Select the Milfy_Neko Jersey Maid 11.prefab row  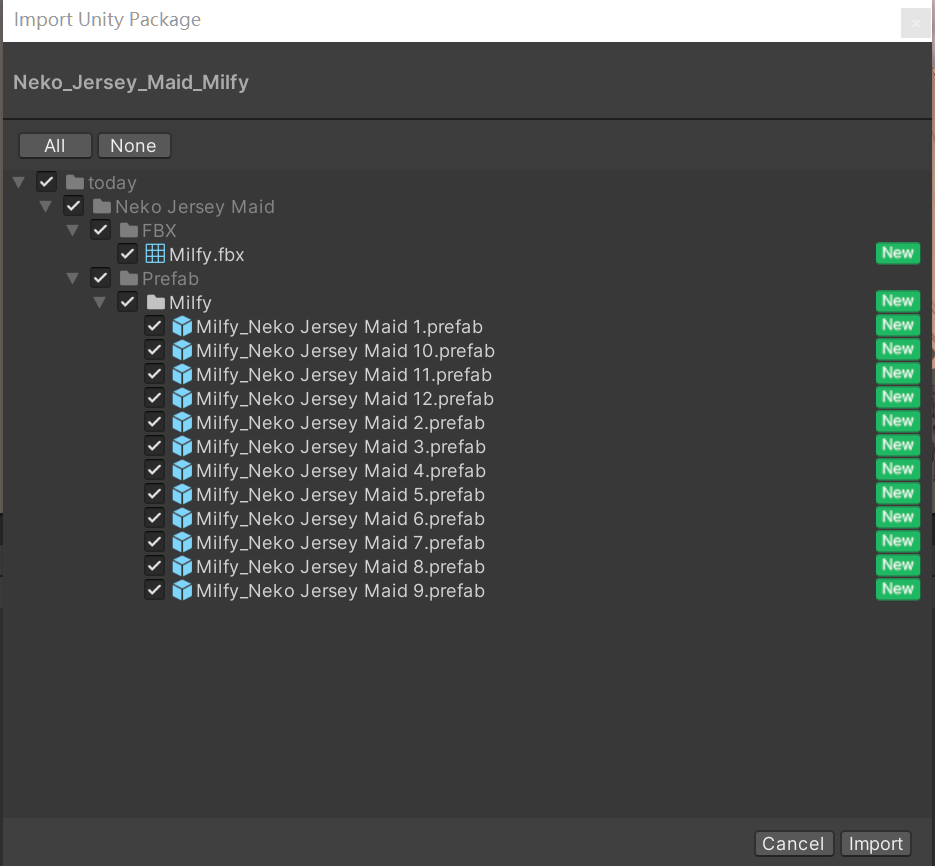(343, 375)
